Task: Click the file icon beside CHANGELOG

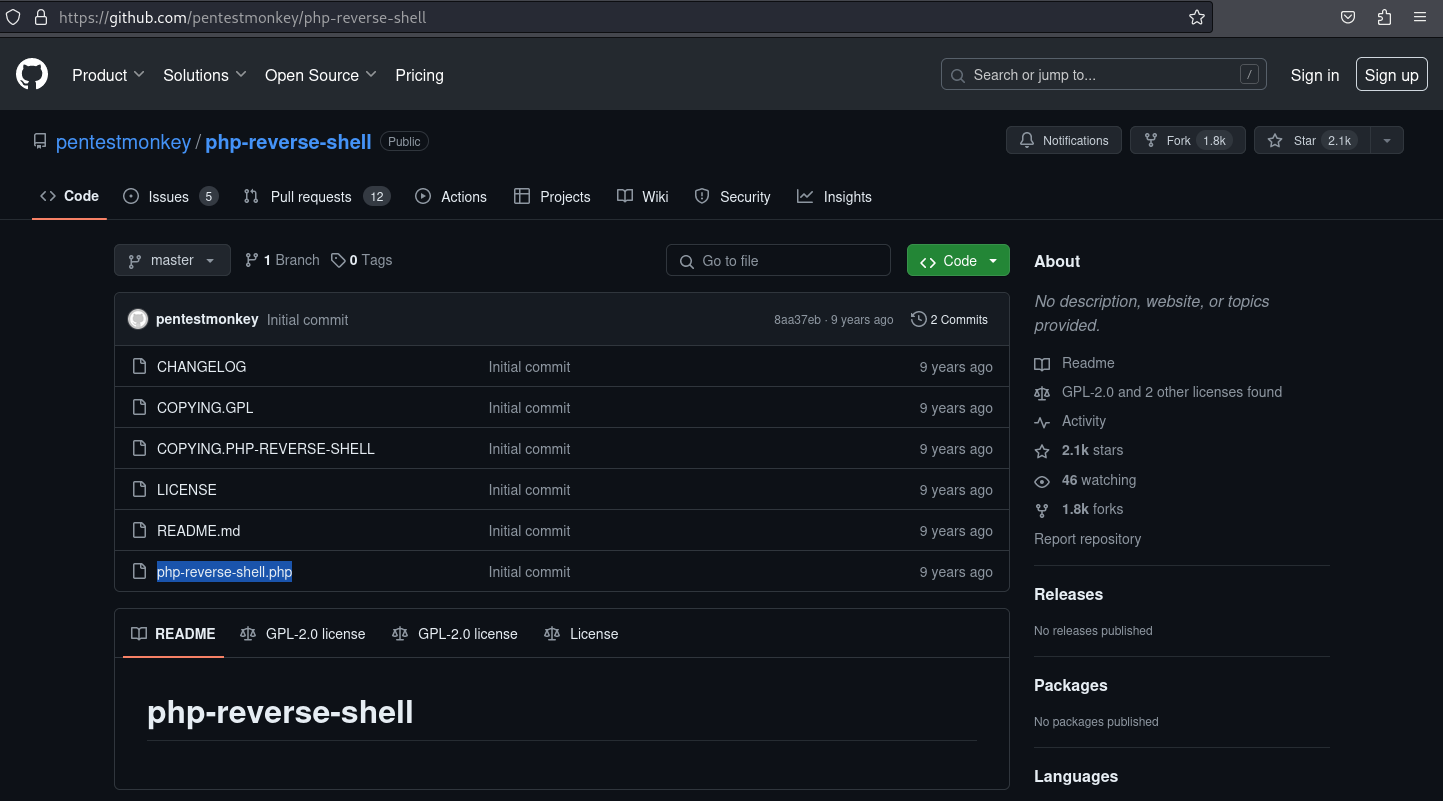Action: click(140, 366)
